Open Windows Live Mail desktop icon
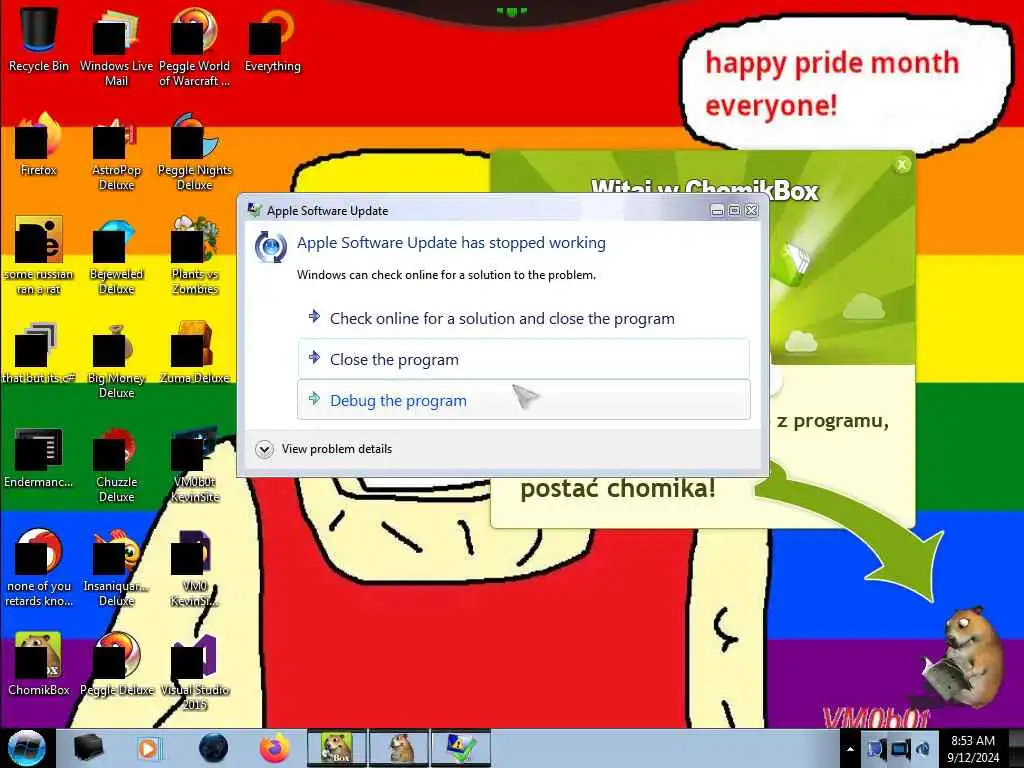The width and height of the screenshot is (1024, 768). (x=116, y=46)
